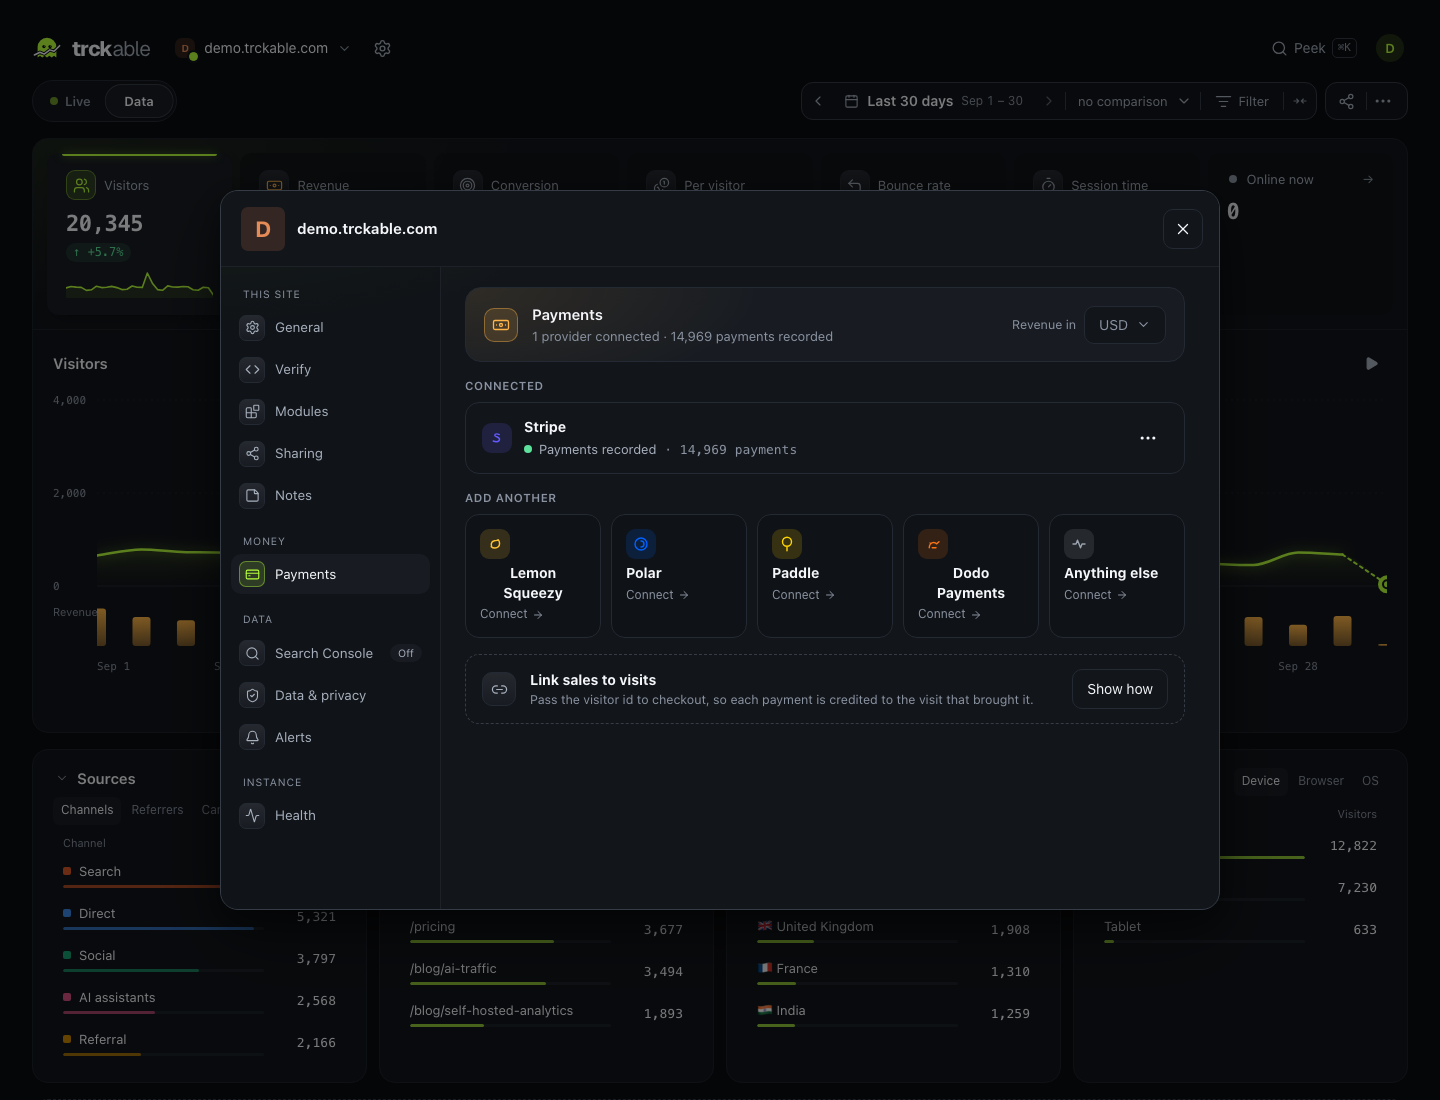Screen dimensions: 1440x1100
Task: Click Connect link under Anything else
Action: [1095, 595]
